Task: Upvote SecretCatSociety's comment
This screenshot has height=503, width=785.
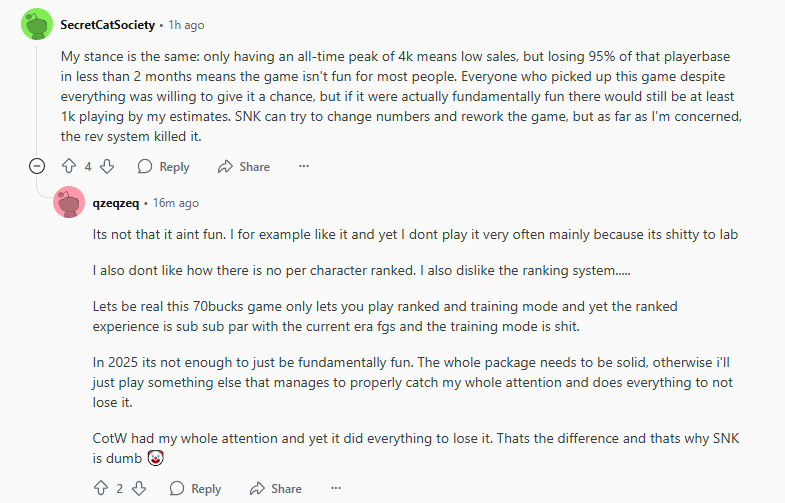Action: (x=70, y=167)
